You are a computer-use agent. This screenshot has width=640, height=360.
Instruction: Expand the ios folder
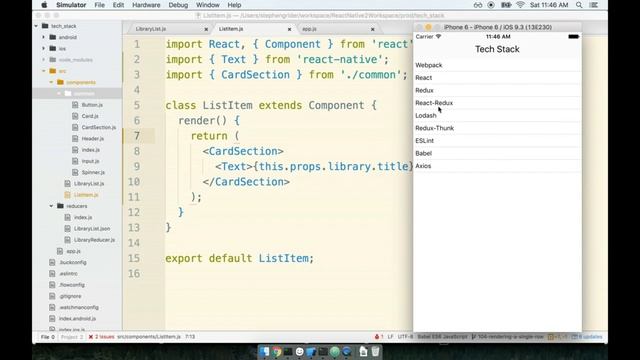pos(44,49)
